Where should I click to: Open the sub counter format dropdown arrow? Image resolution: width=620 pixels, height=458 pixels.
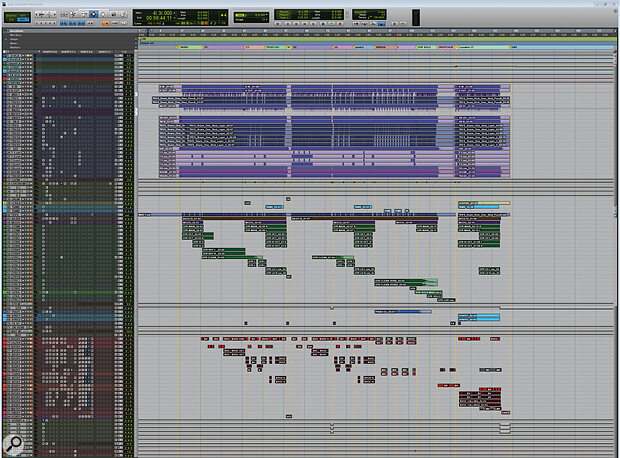point(174,19)
